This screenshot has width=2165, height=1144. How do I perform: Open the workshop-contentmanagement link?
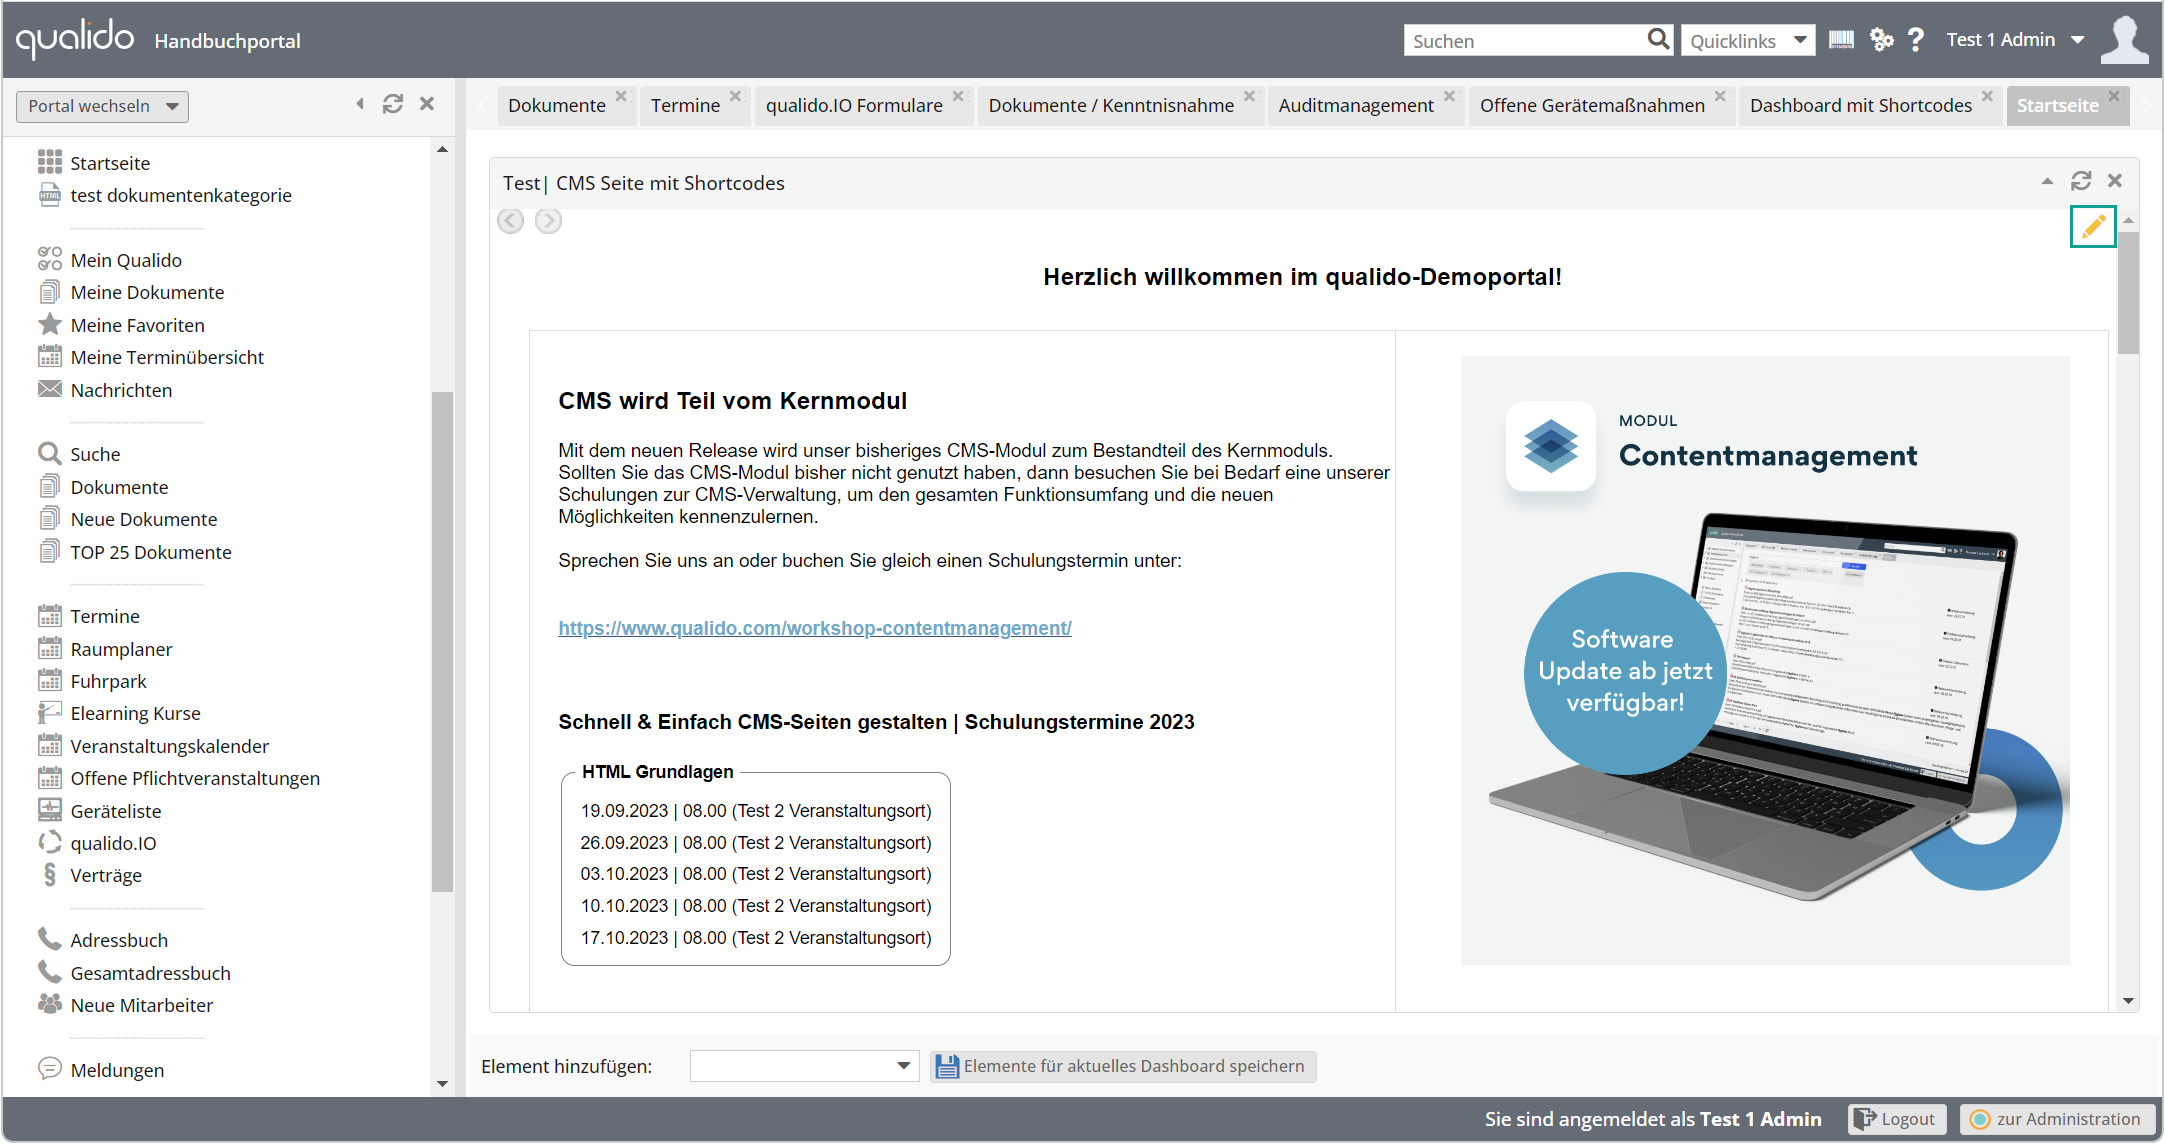(815, 628)
